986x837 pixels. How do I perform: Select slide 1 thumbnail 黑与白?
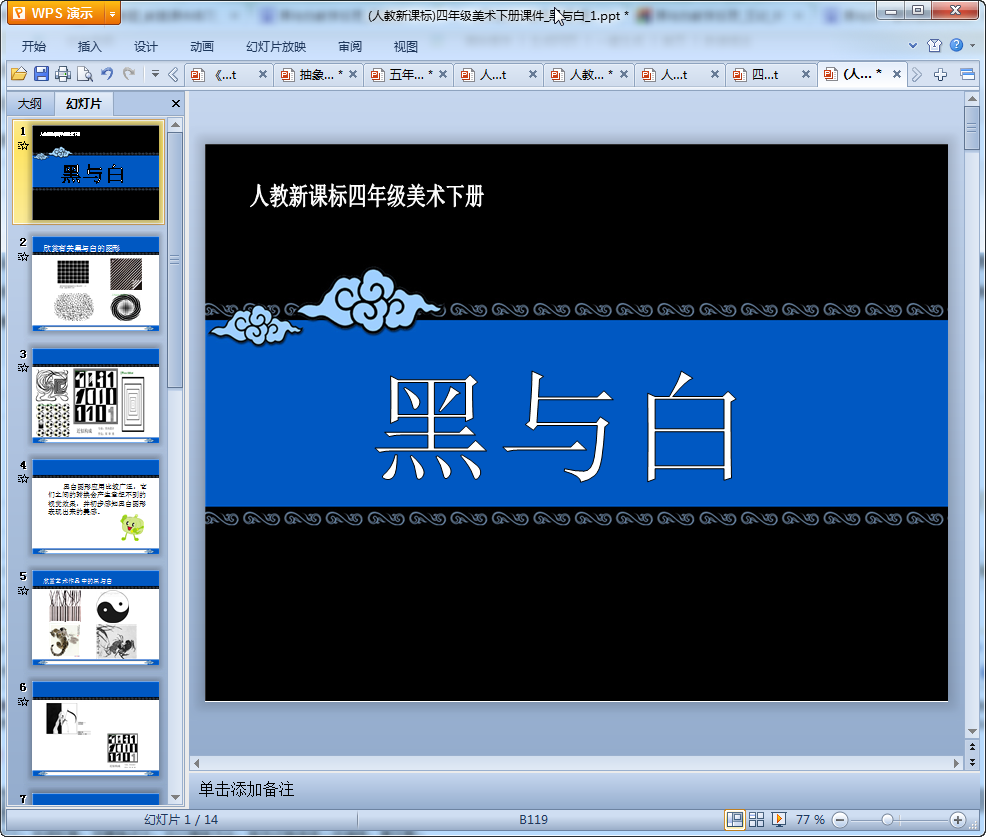[96, 173]
